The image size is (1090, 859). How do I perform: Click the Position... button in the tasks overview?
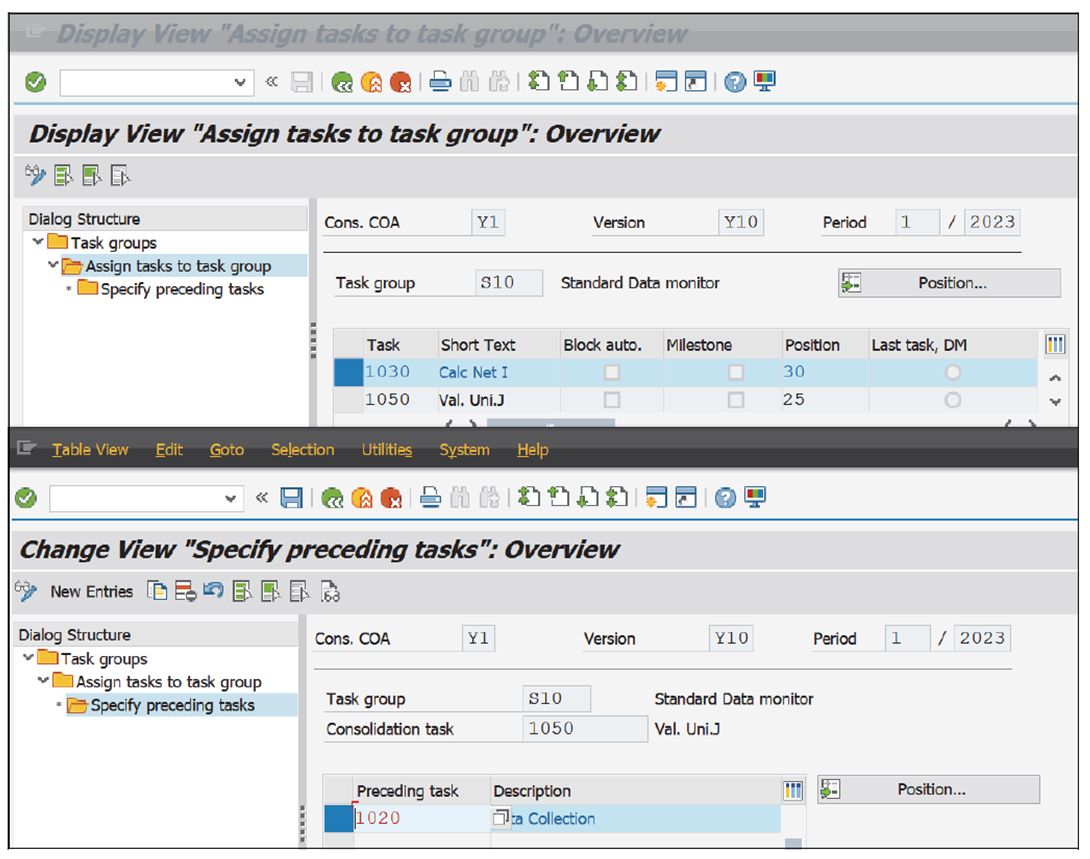pos(948,282)
